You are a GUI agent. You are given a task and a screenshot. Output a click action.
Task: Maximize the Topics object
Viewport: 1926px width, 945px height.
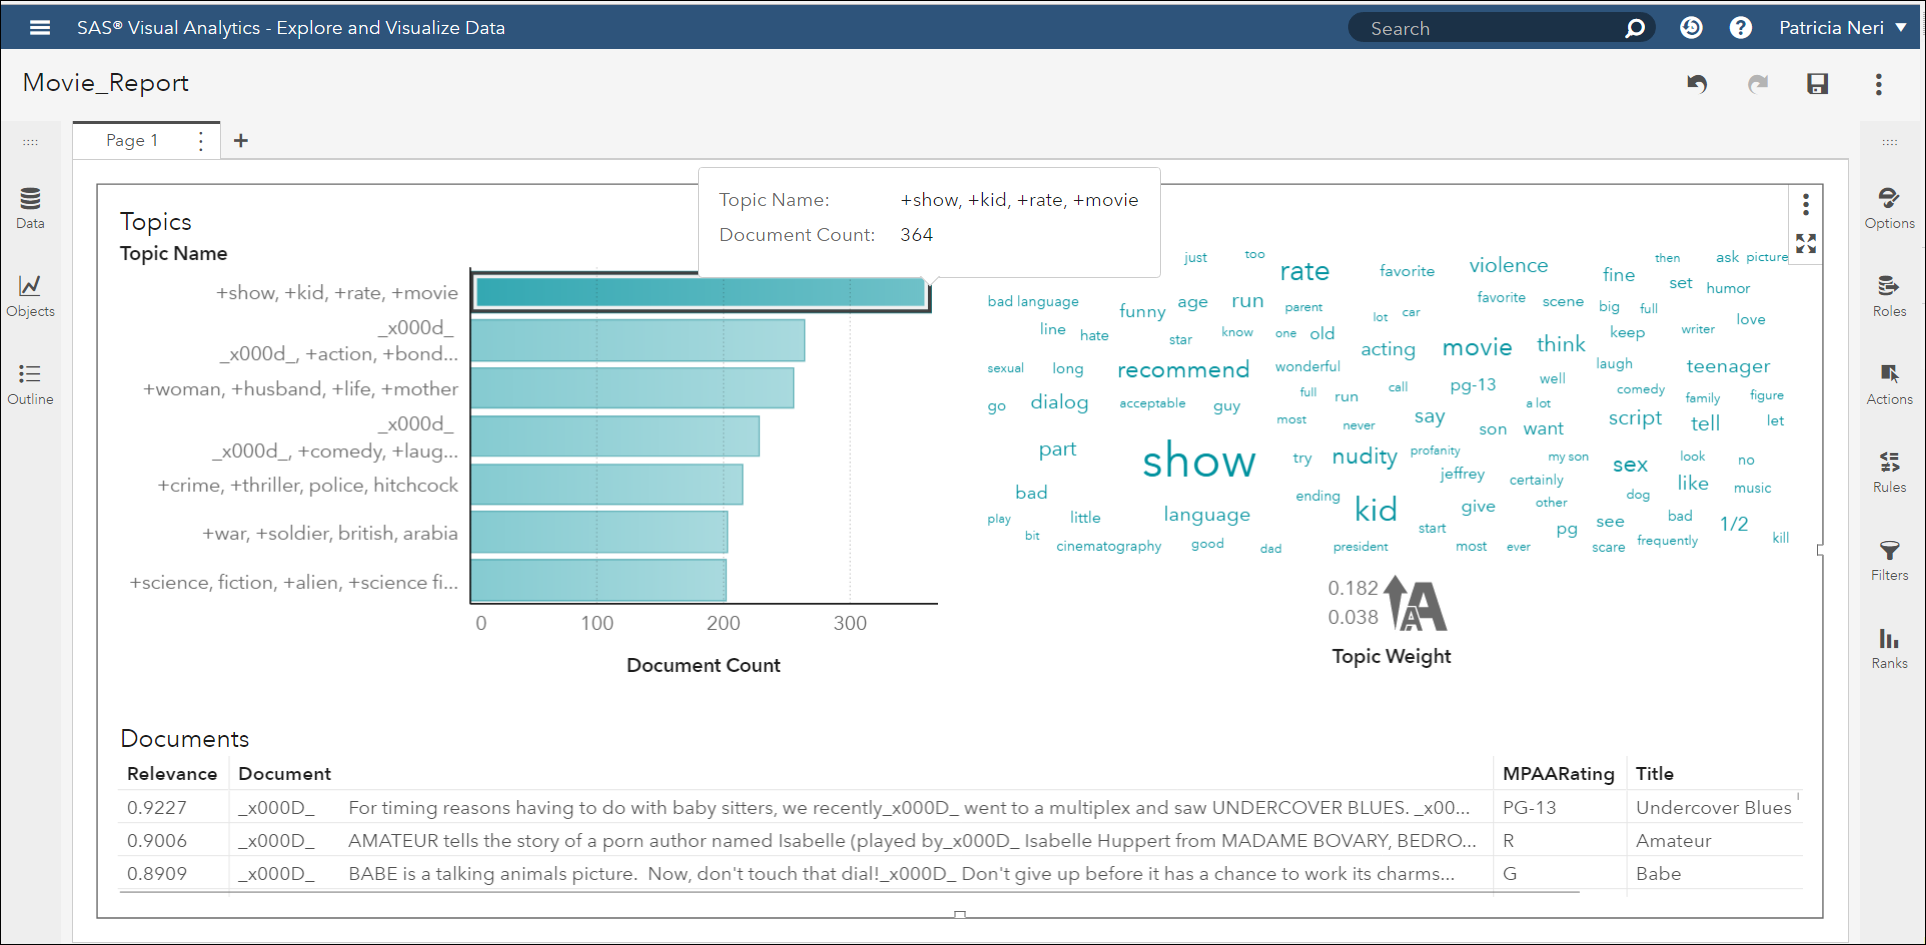(1806, 244)
